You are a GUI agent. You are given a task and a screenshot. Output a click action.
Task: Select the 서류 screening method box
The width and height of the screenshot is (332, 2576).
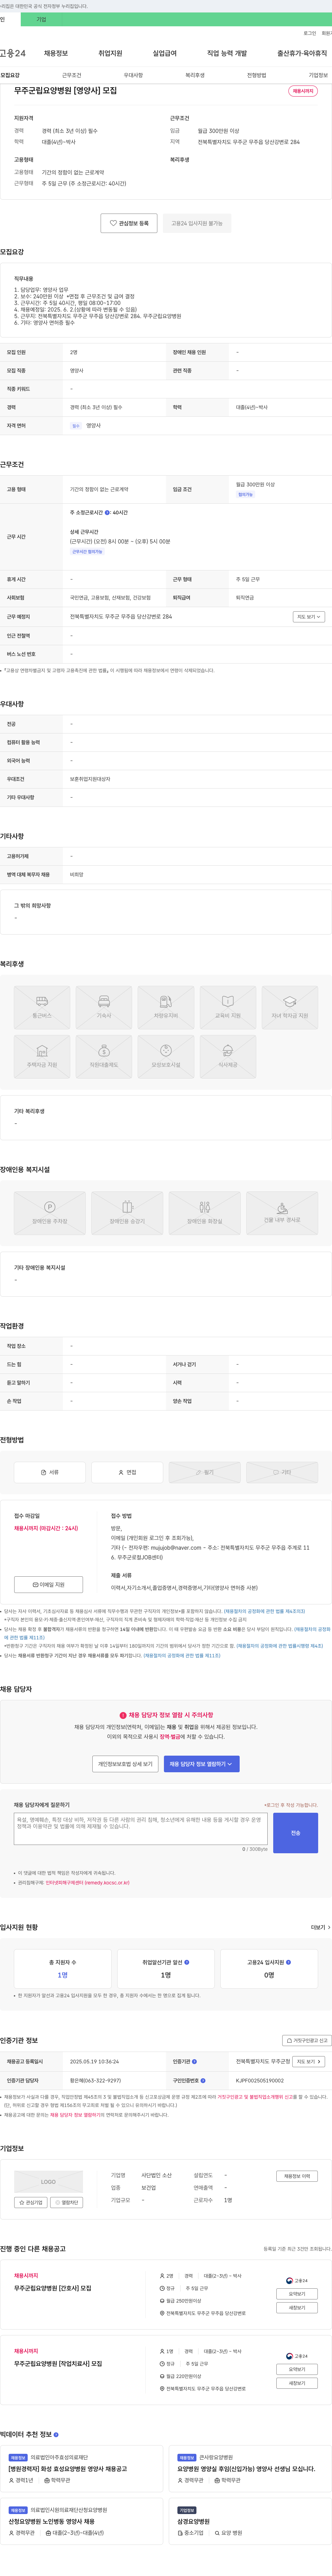click(x=50, y=1472)
